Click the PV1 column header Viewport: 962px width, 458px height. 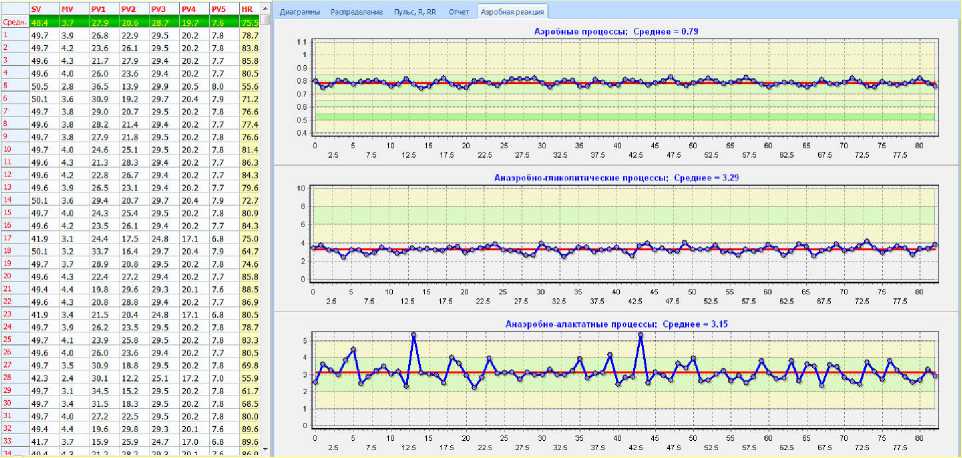[104, 10]
